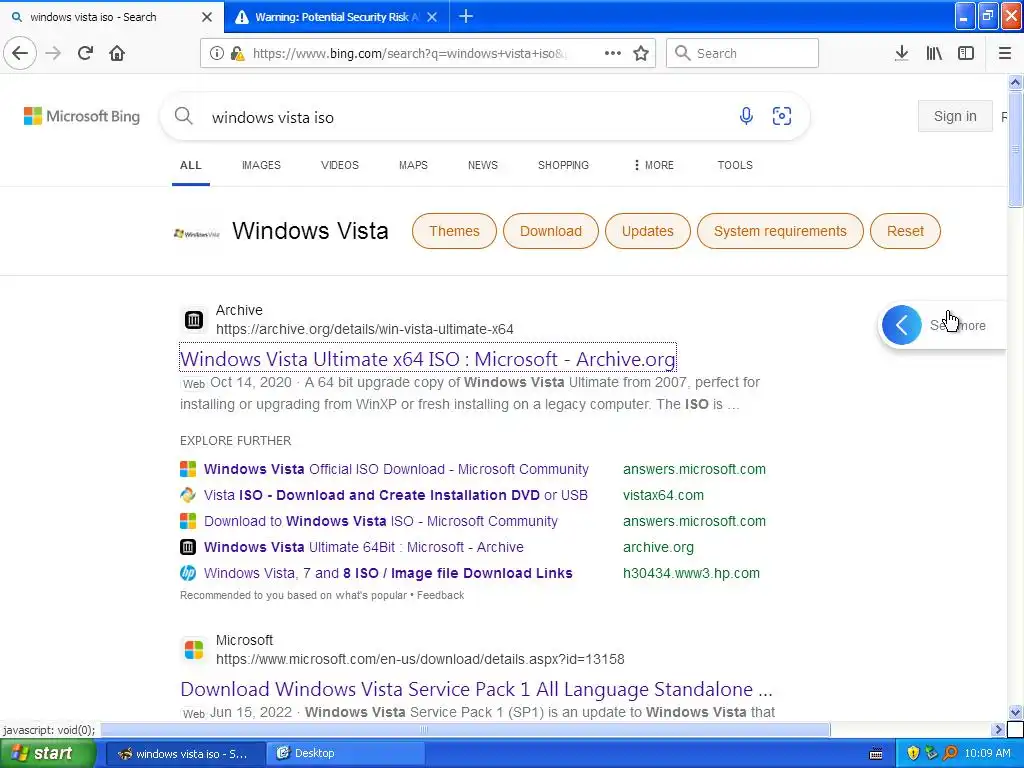Open the Firefox hamburger menu
Viewport: 1024px width, 768px height.
click(1005, 53)
